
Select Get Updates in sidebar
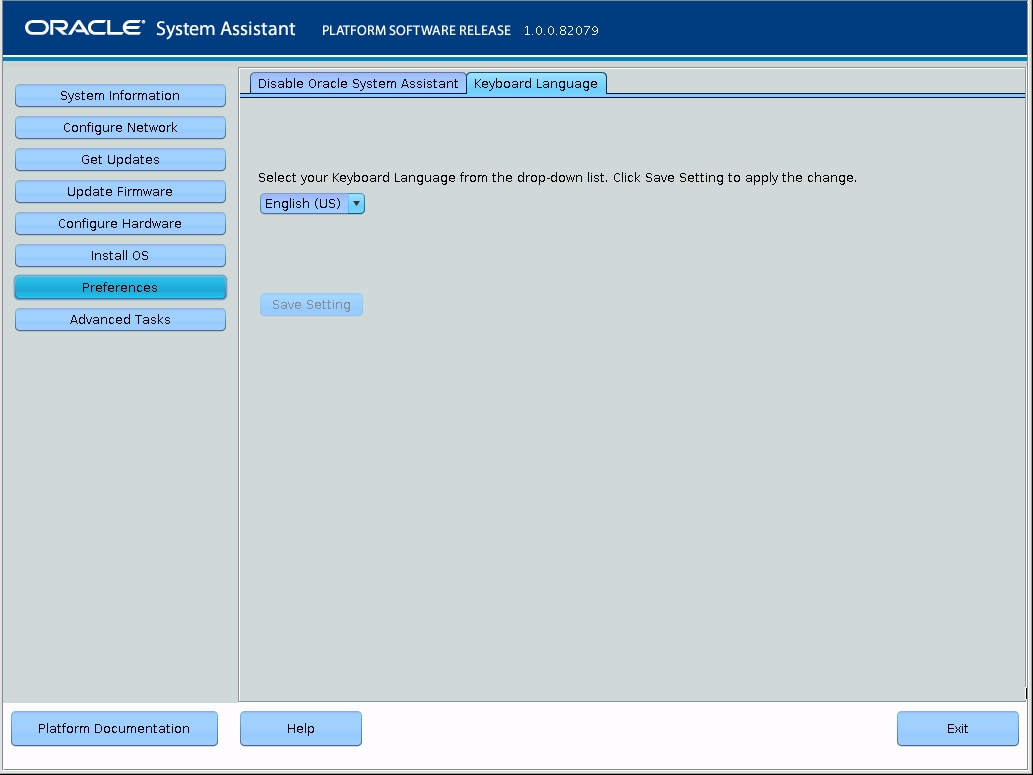pos(120,159)
